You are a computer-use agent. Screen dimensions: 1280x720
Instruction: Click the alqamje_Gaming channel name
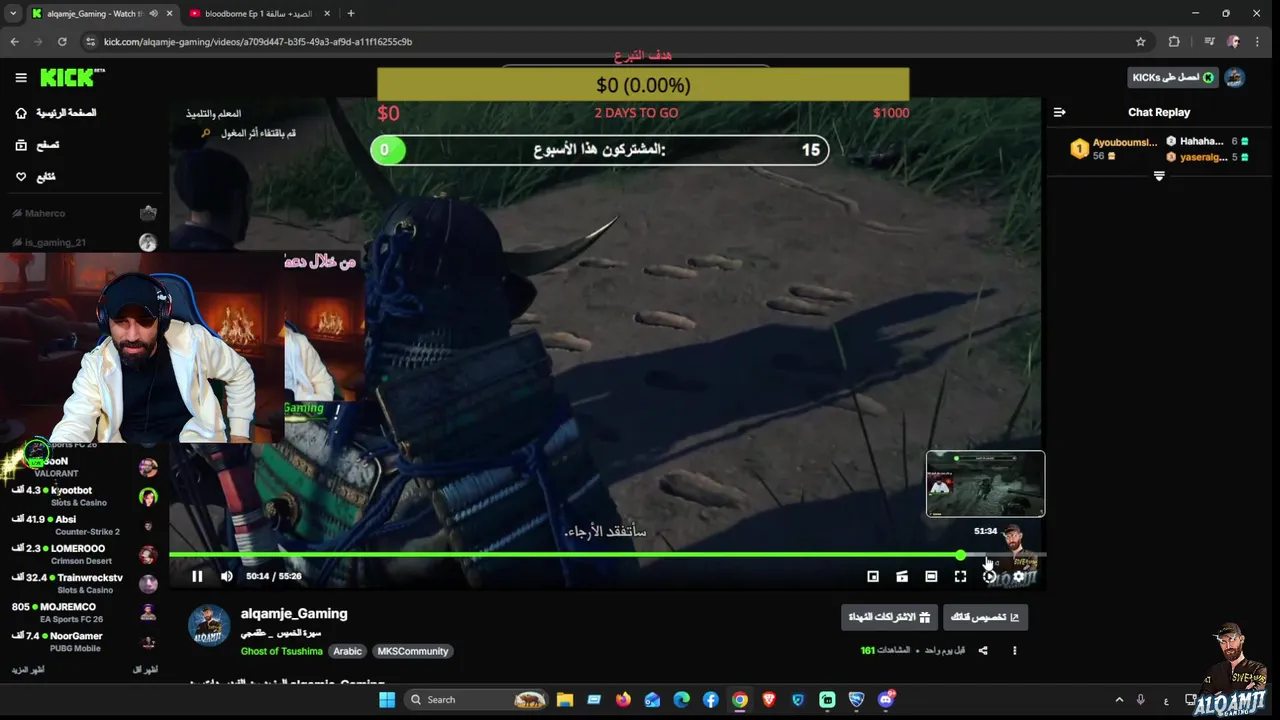pyautogui.click(x=294, y=614)
